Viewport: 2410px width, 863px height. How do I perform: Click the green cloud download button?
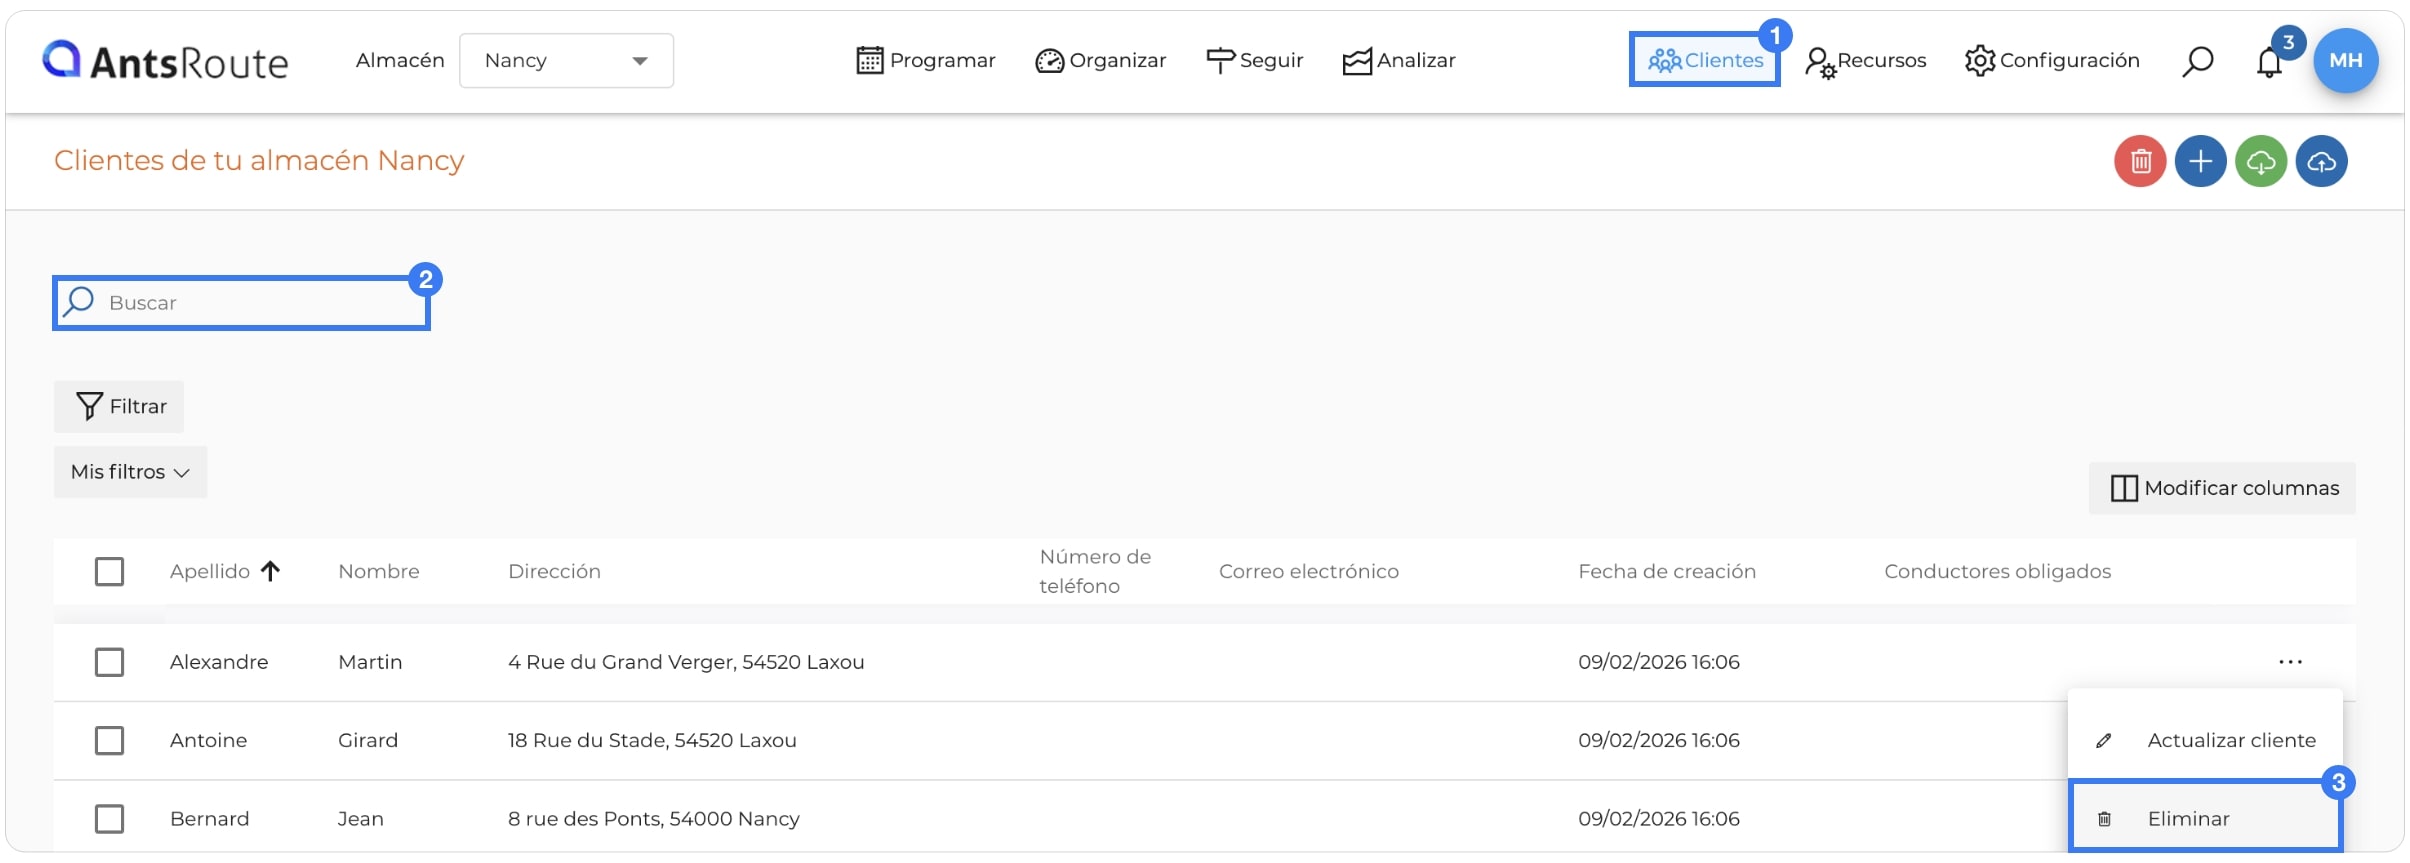tap(2261, 161)
